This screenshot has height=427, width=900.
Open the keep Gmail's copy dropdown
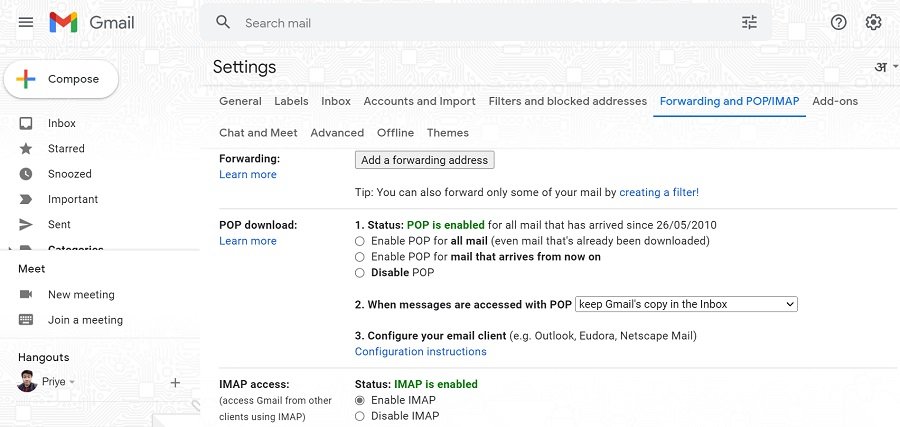pos(686,304)
